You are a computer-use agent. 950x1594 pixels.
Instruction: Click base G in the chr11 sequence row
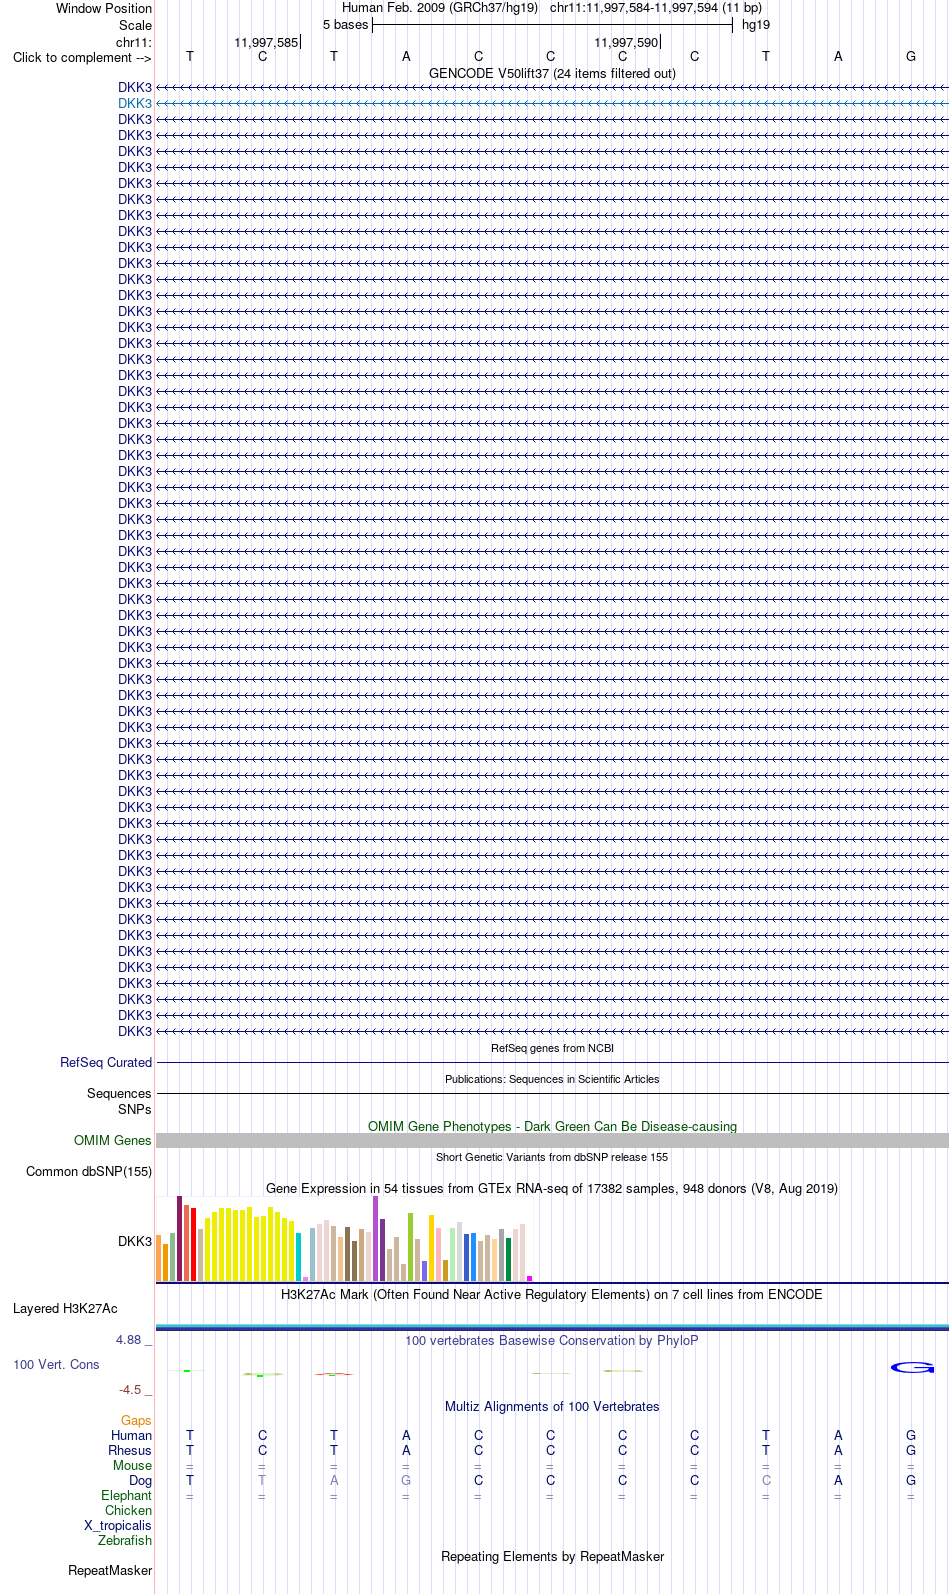(x=911, y=57)
